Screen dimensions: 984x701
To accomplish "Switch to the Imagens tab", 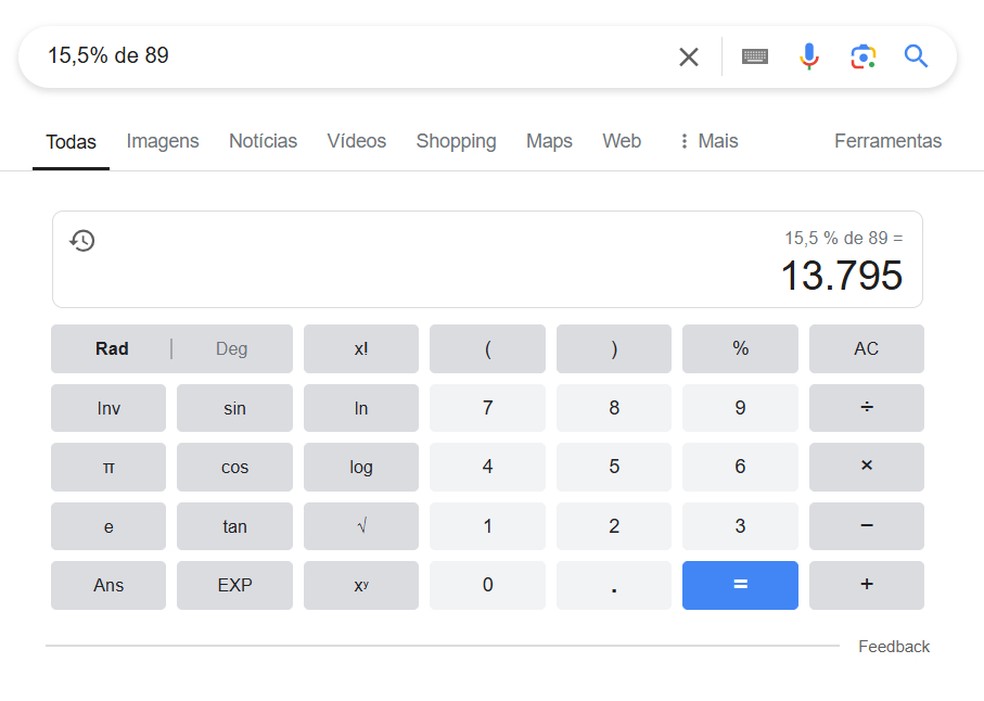I will [x=162, y=141].
